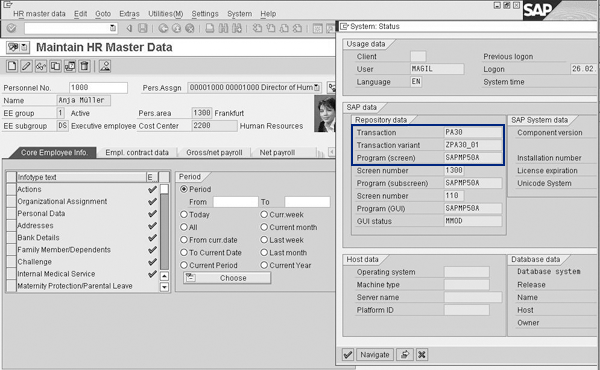
Task: Select the All radio button
Action: (184, 227)
